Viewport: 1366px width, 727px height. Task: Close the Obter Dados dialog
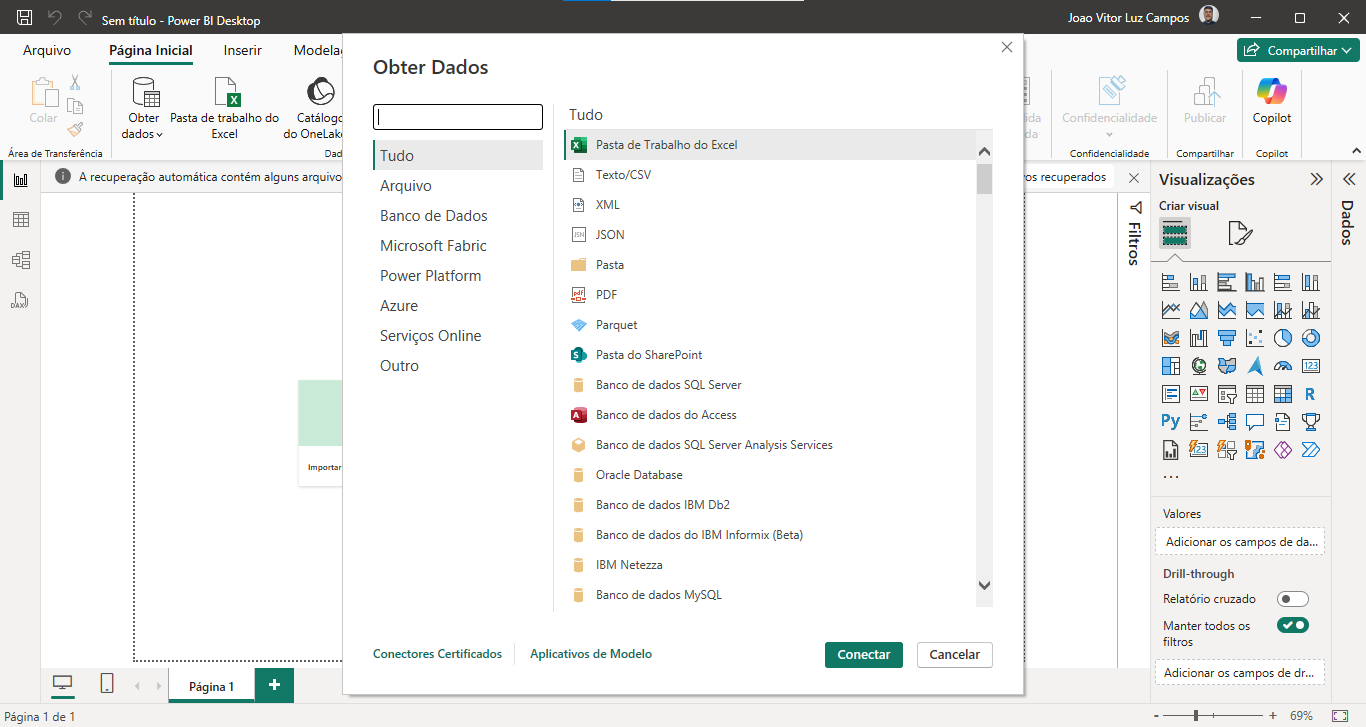[x=1007, y=47]
